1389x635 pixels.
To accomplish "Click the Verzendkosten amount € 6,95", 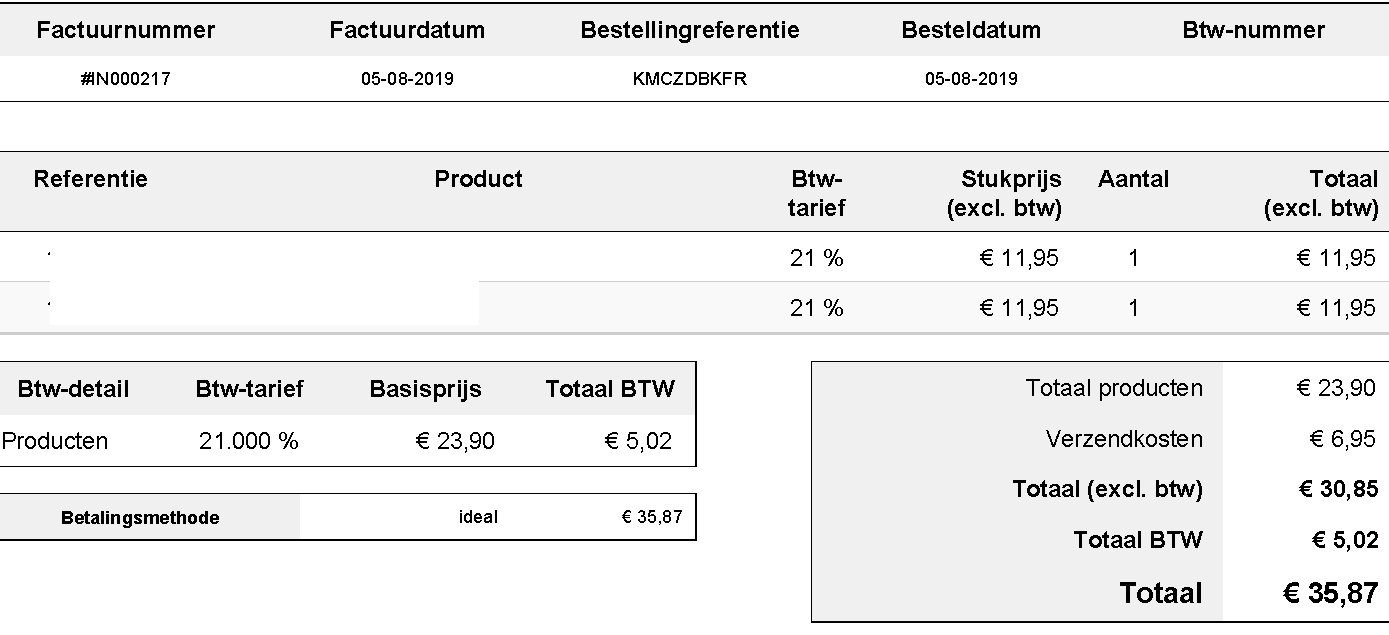I will (1343, 439).
